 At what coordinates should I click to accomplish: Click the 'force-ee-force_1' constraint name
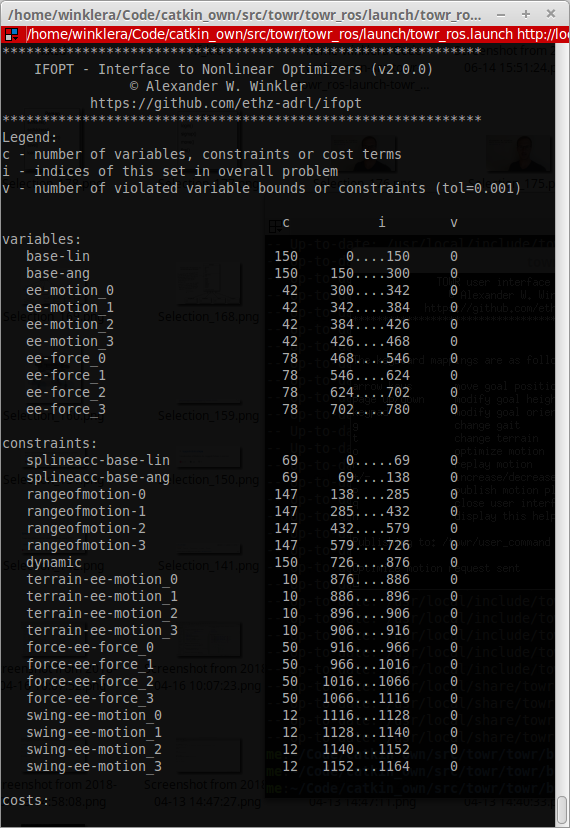pos(90,664)
